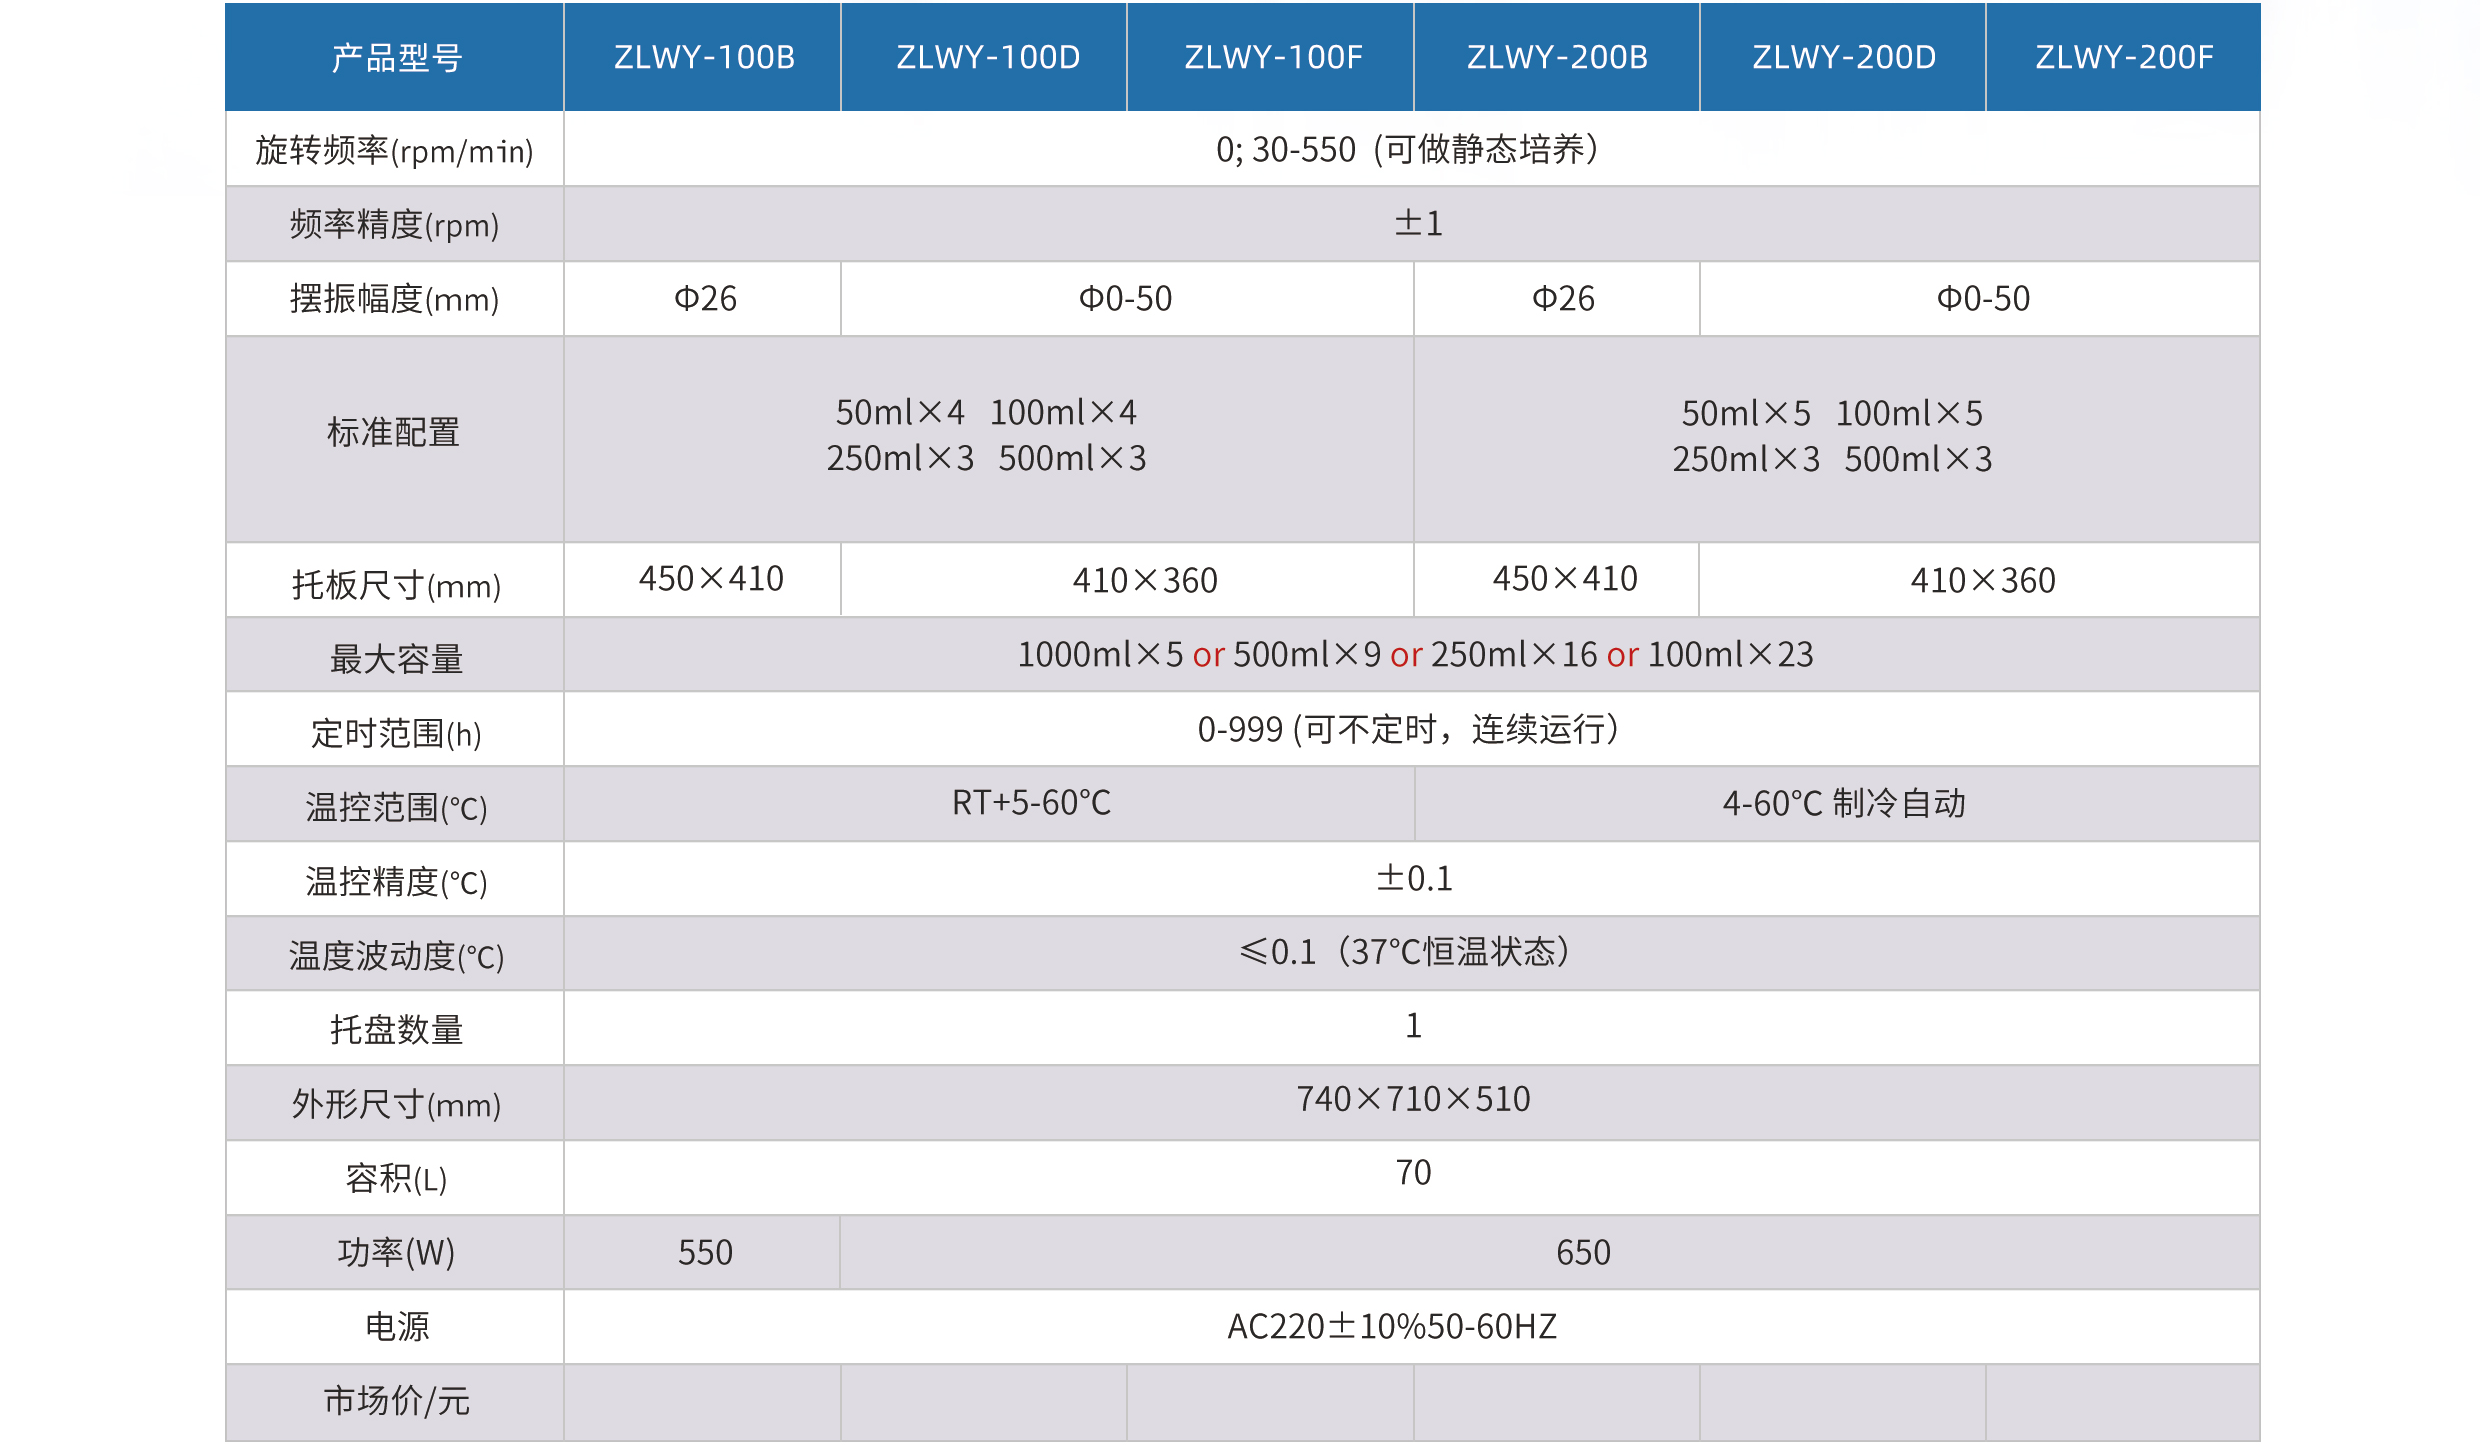The image size is (2480, 1448).
Task: Click the 频率精度(rpm) row label
Action: 394,225
